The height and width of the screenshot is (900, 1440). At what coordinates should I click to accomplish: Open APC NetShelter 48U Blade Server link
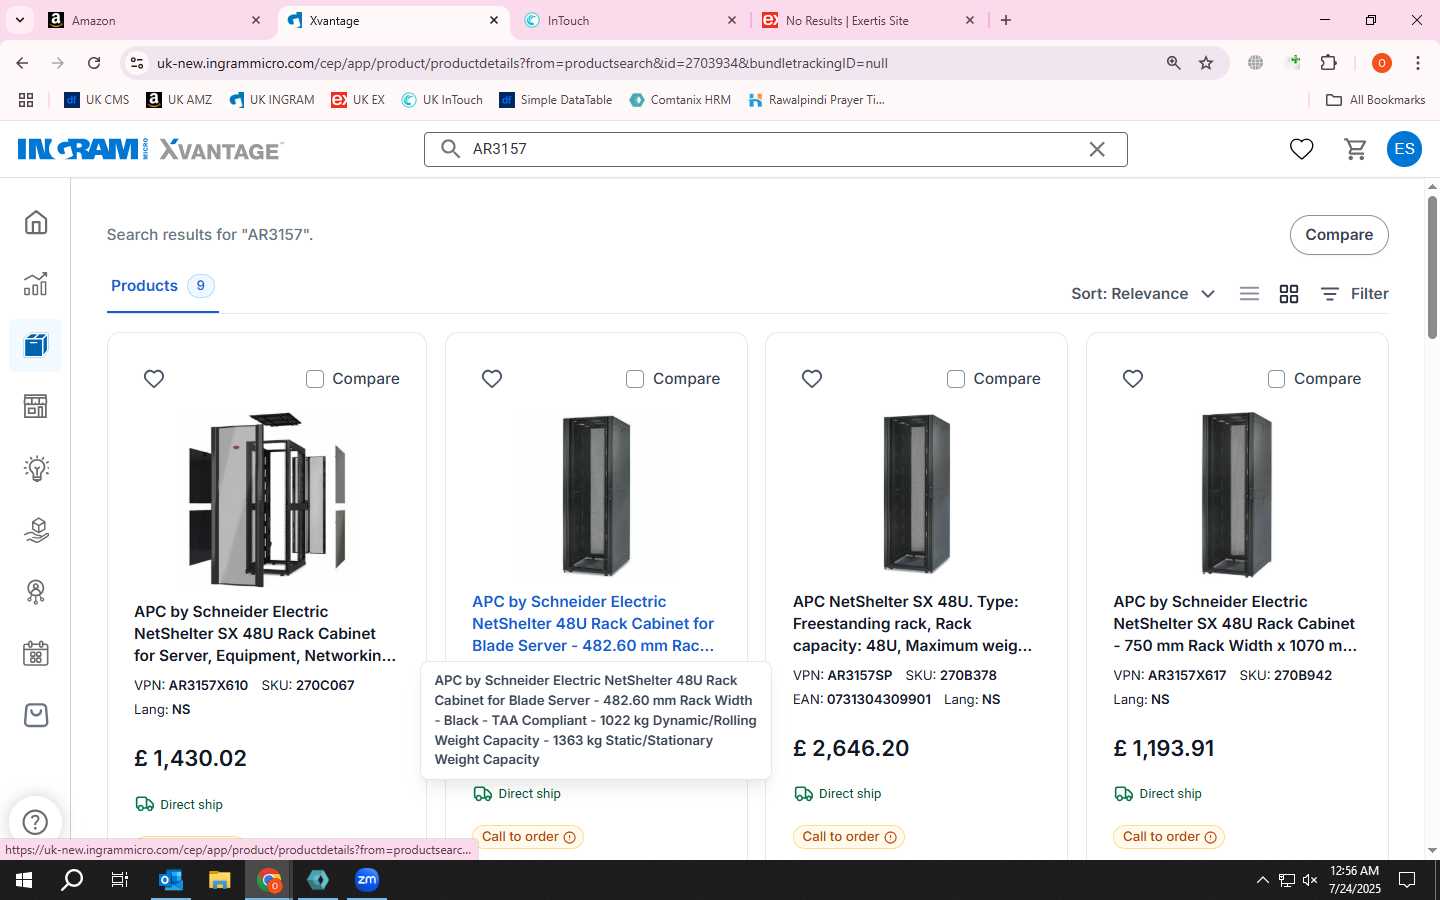point(593,624)
